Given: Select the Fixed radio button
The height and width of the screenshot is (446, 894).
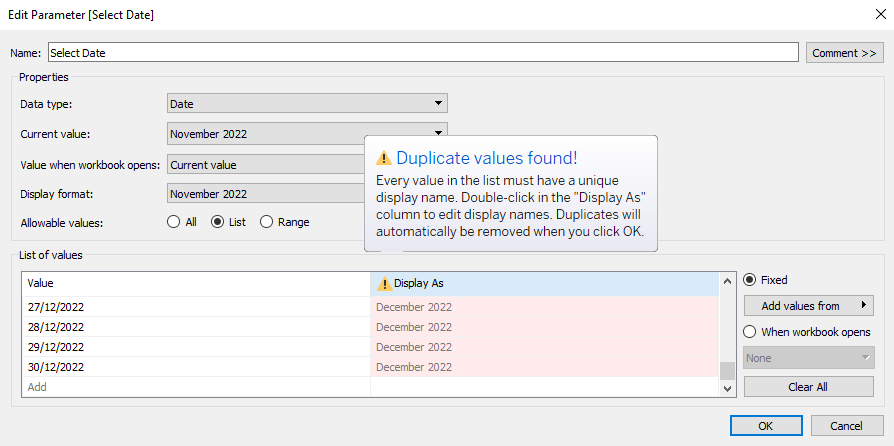Looking at the screenshot, I should pyautogui.click(x=750, y=280).
